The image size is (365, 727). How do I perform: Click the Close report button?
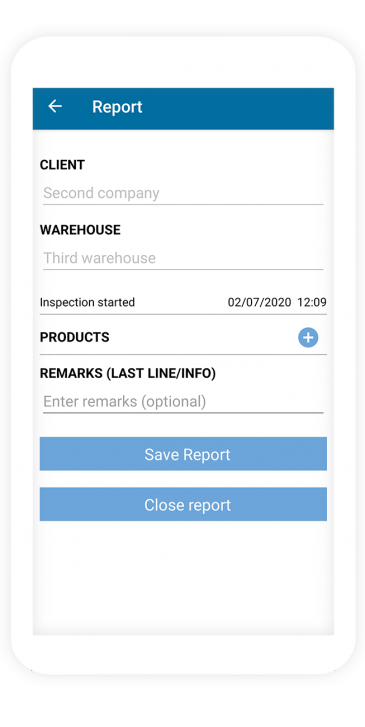(183, 504)
